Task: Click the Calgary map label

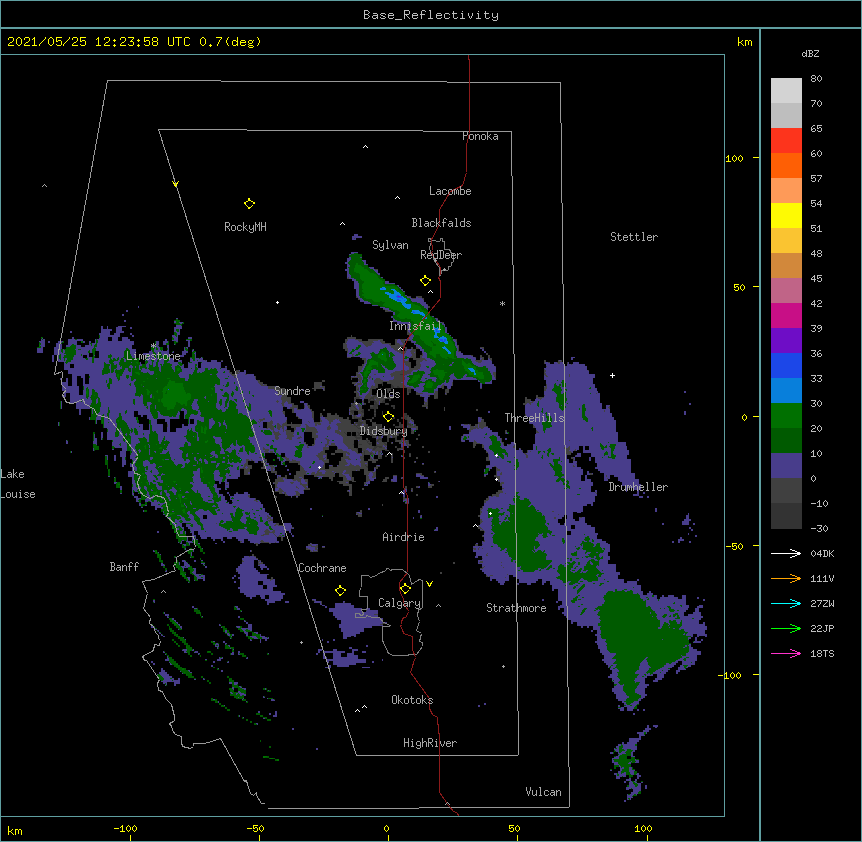Action: tap(400, 603)
